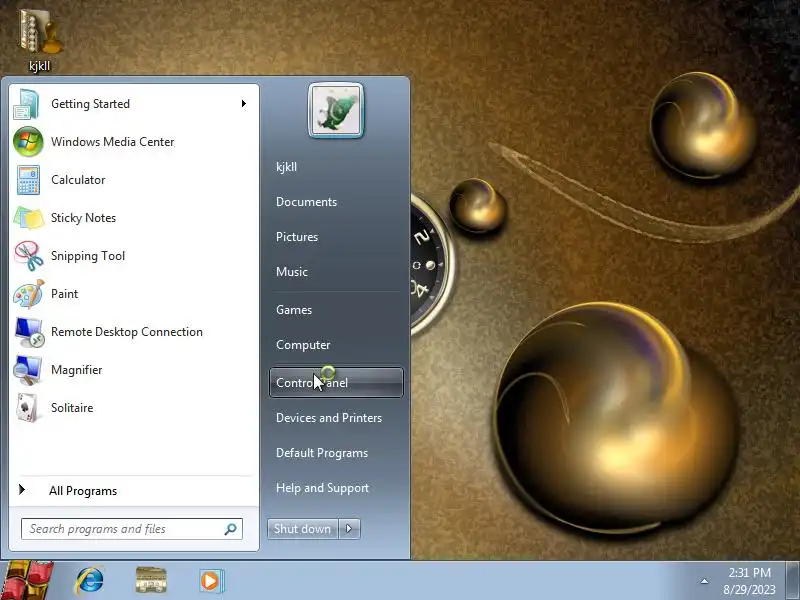Launch the Snipping Tool scissors icon
The height and width of the screenshot is (600, 800).
[x=28, y=256]
